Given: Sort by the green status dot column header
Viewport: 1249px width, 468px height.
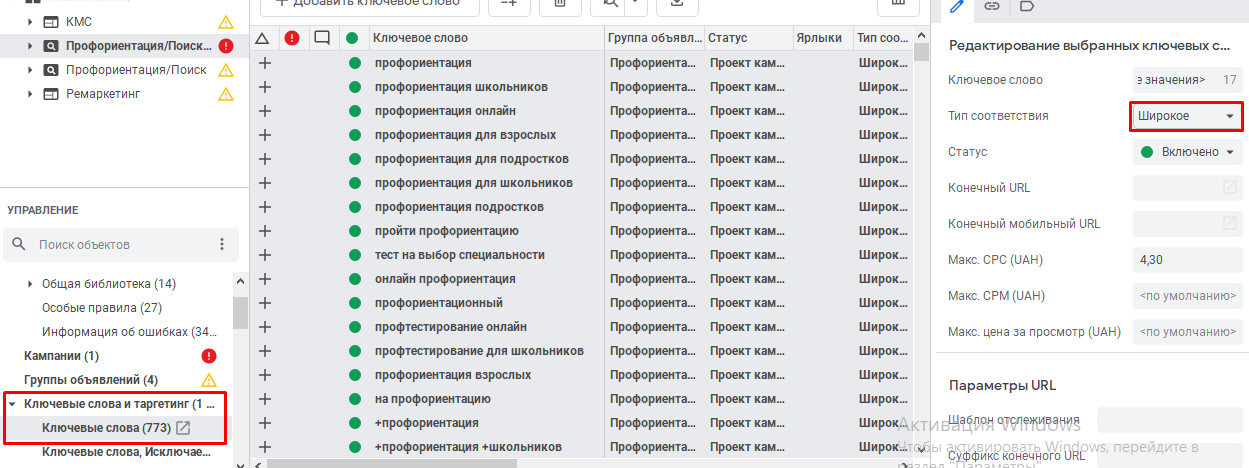Looking at the screenshot, I should pyautogui.click(x=352, y=38).
